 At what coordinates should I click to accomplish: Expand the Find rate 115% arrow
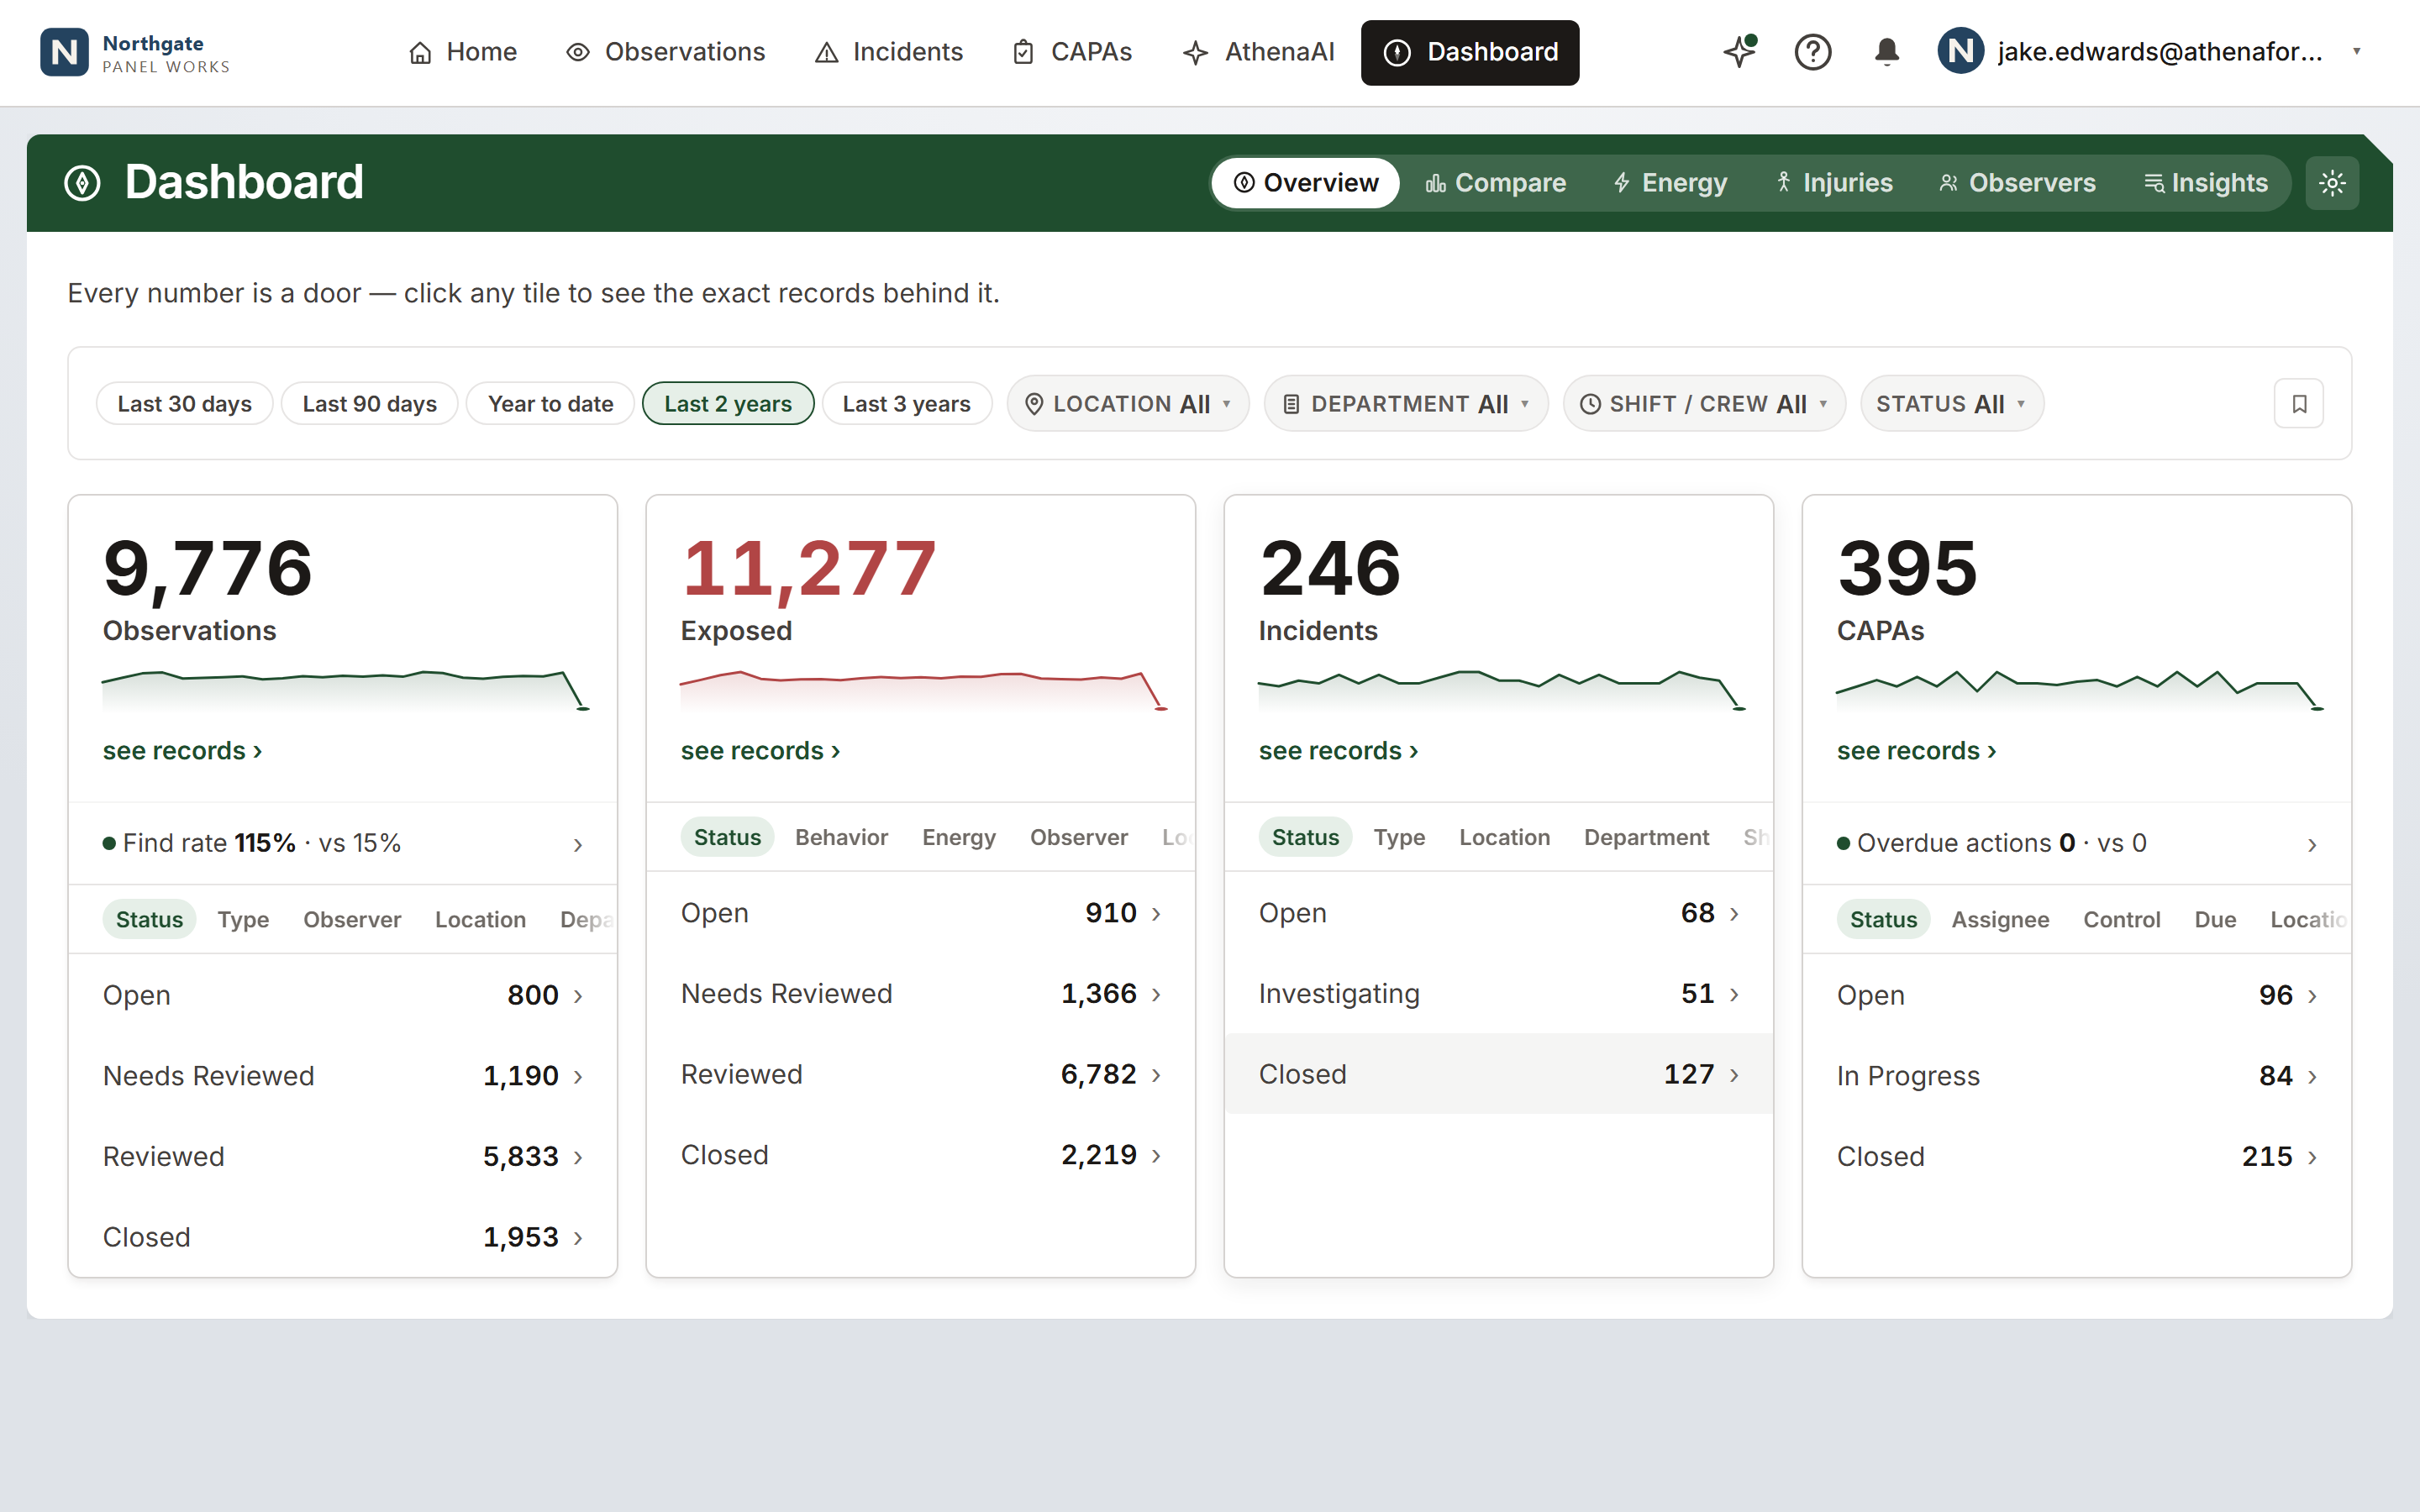coord(578,845)
